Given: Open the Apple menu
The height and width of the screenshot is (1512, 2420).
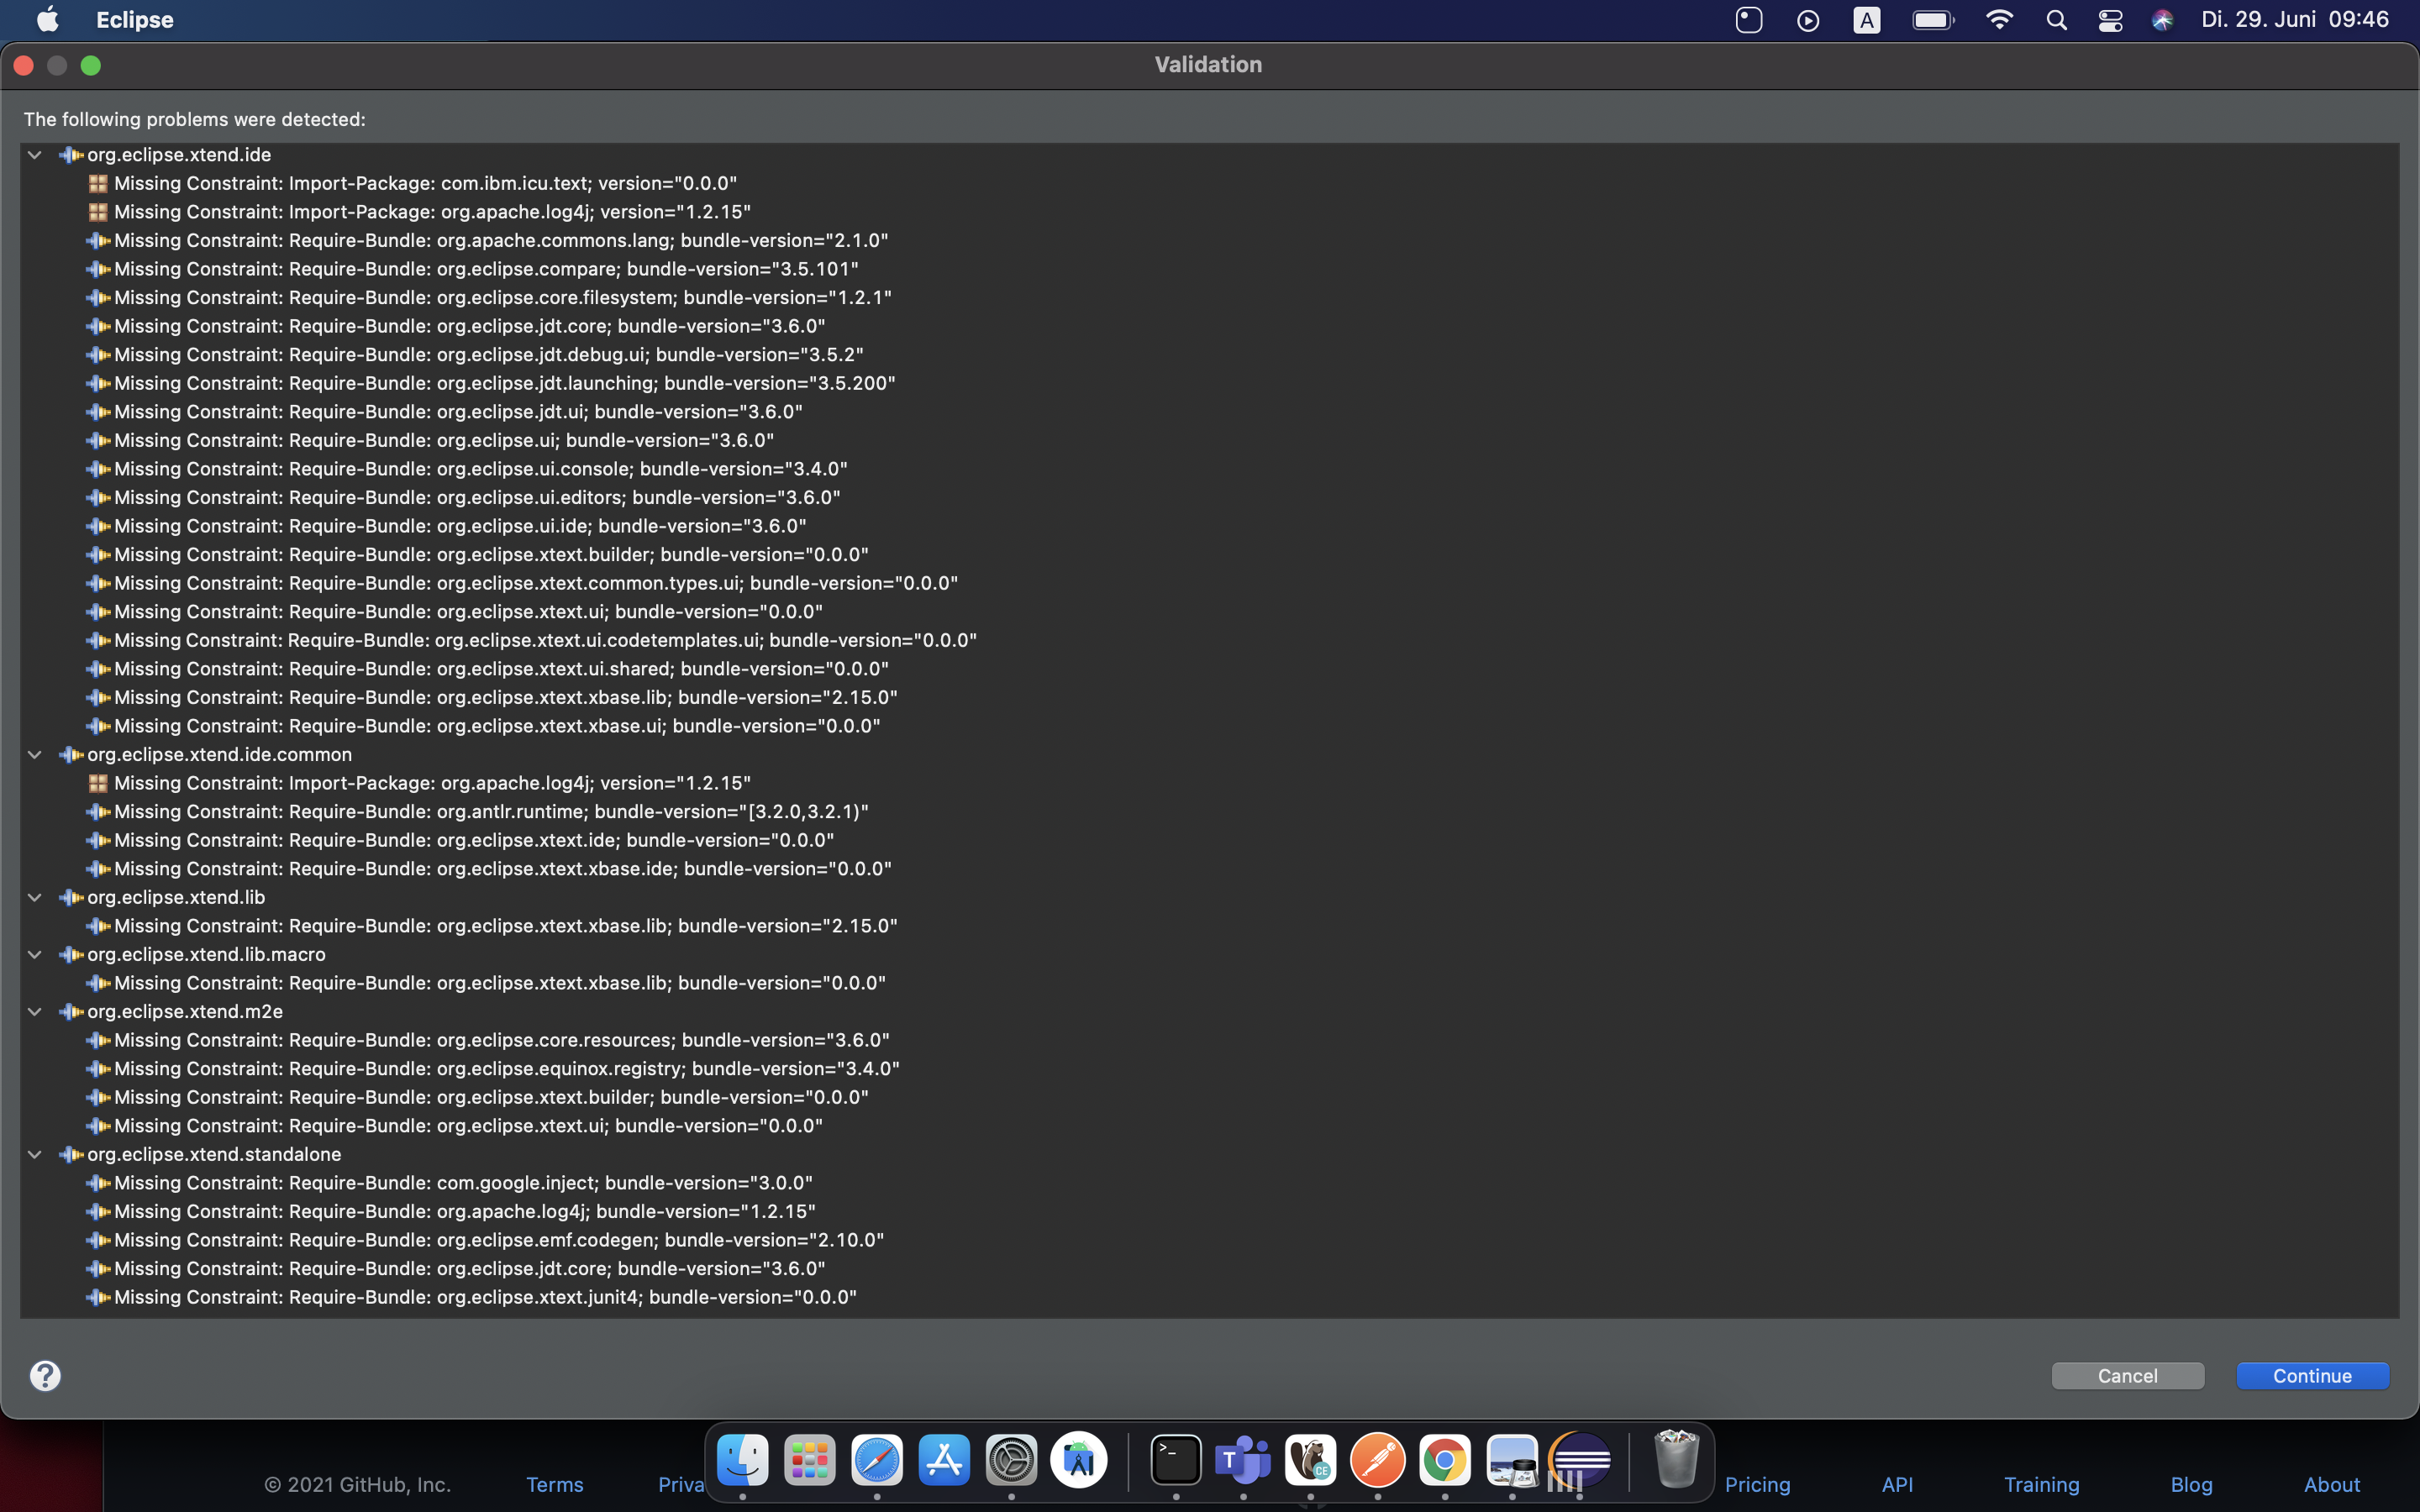Looking at the screenshot, I should 45,19.
